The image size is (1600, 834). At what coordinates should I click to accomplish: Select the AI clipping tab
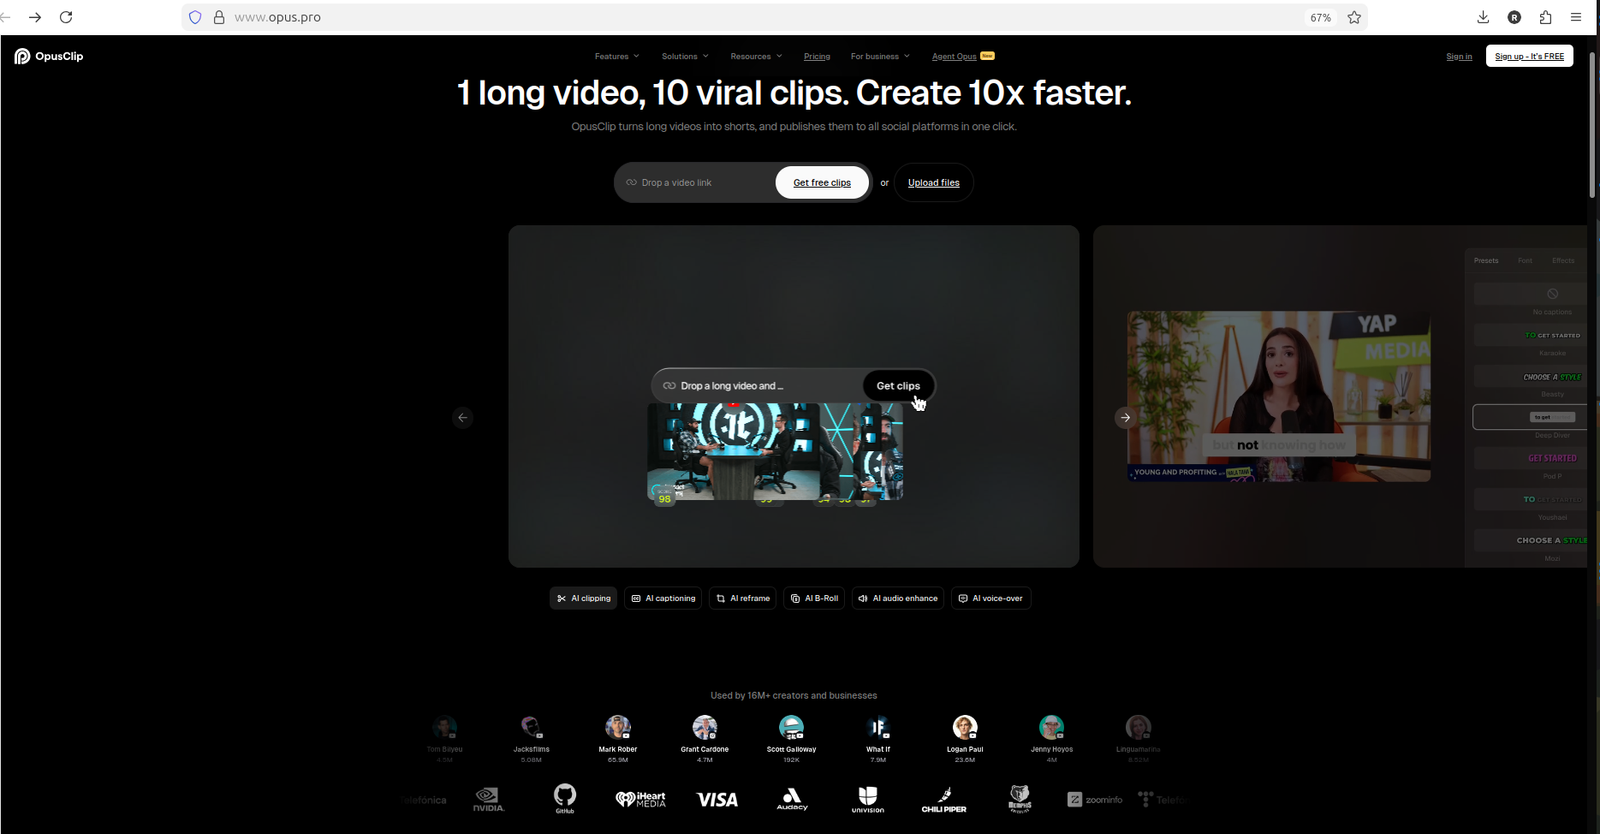click(584, 598)
